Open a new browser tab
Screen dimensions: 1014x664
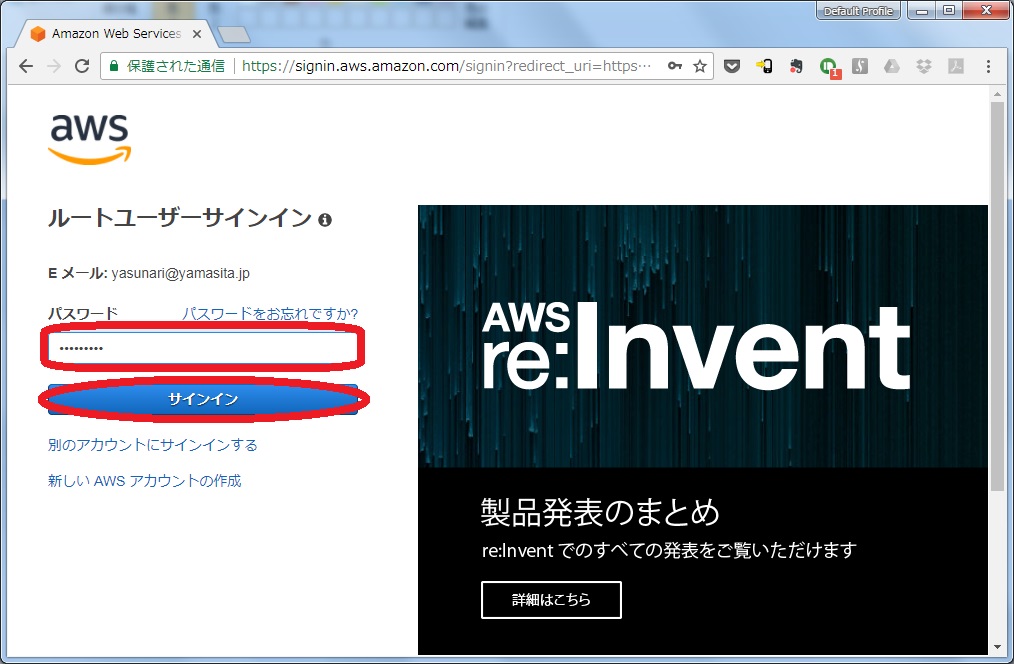pos(233,35)
